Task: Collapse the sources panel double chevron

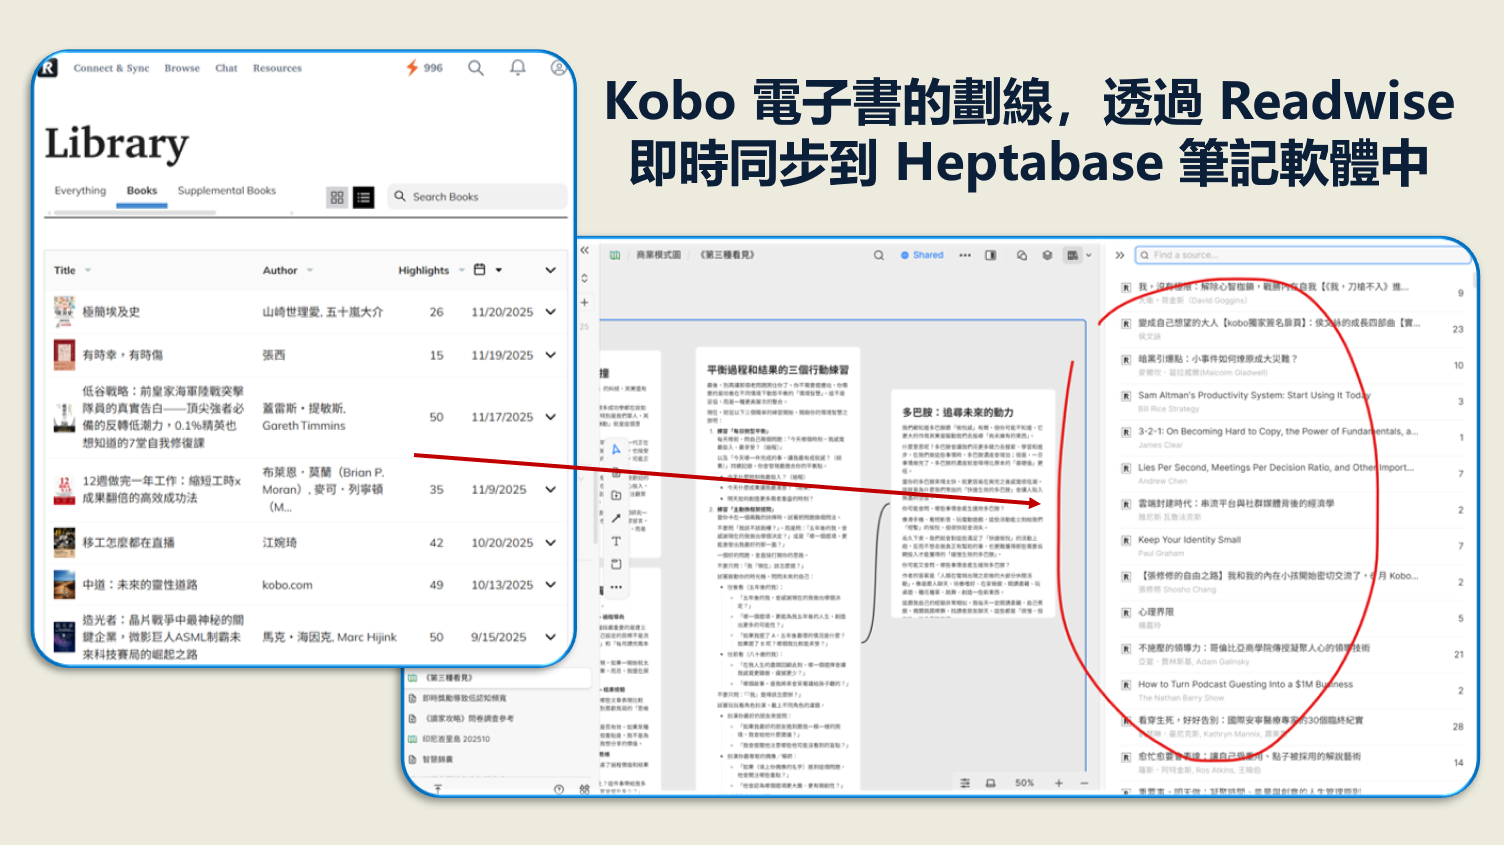Action: point(1120,255)
